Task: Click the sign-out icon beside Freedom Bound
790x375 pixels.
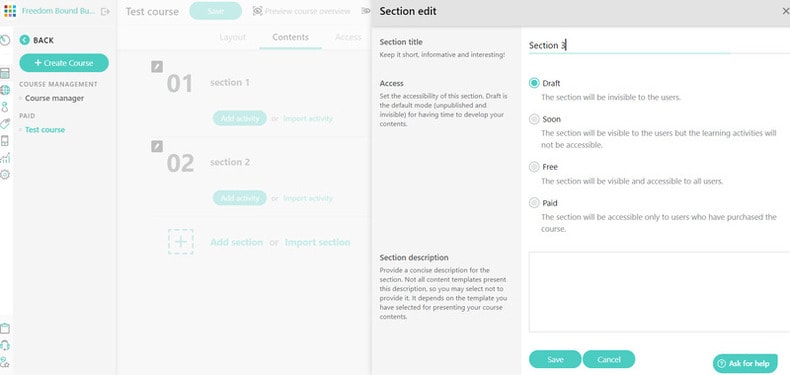Action: (105, 12)
